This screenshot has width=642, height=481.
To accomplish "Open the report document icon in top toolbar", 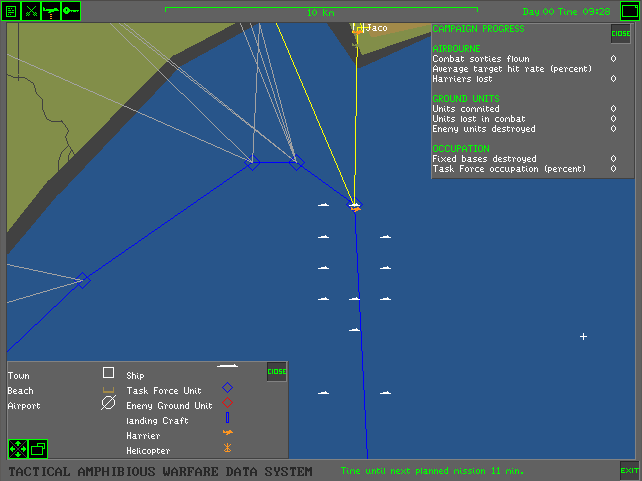I will click(x=12, y=10).
